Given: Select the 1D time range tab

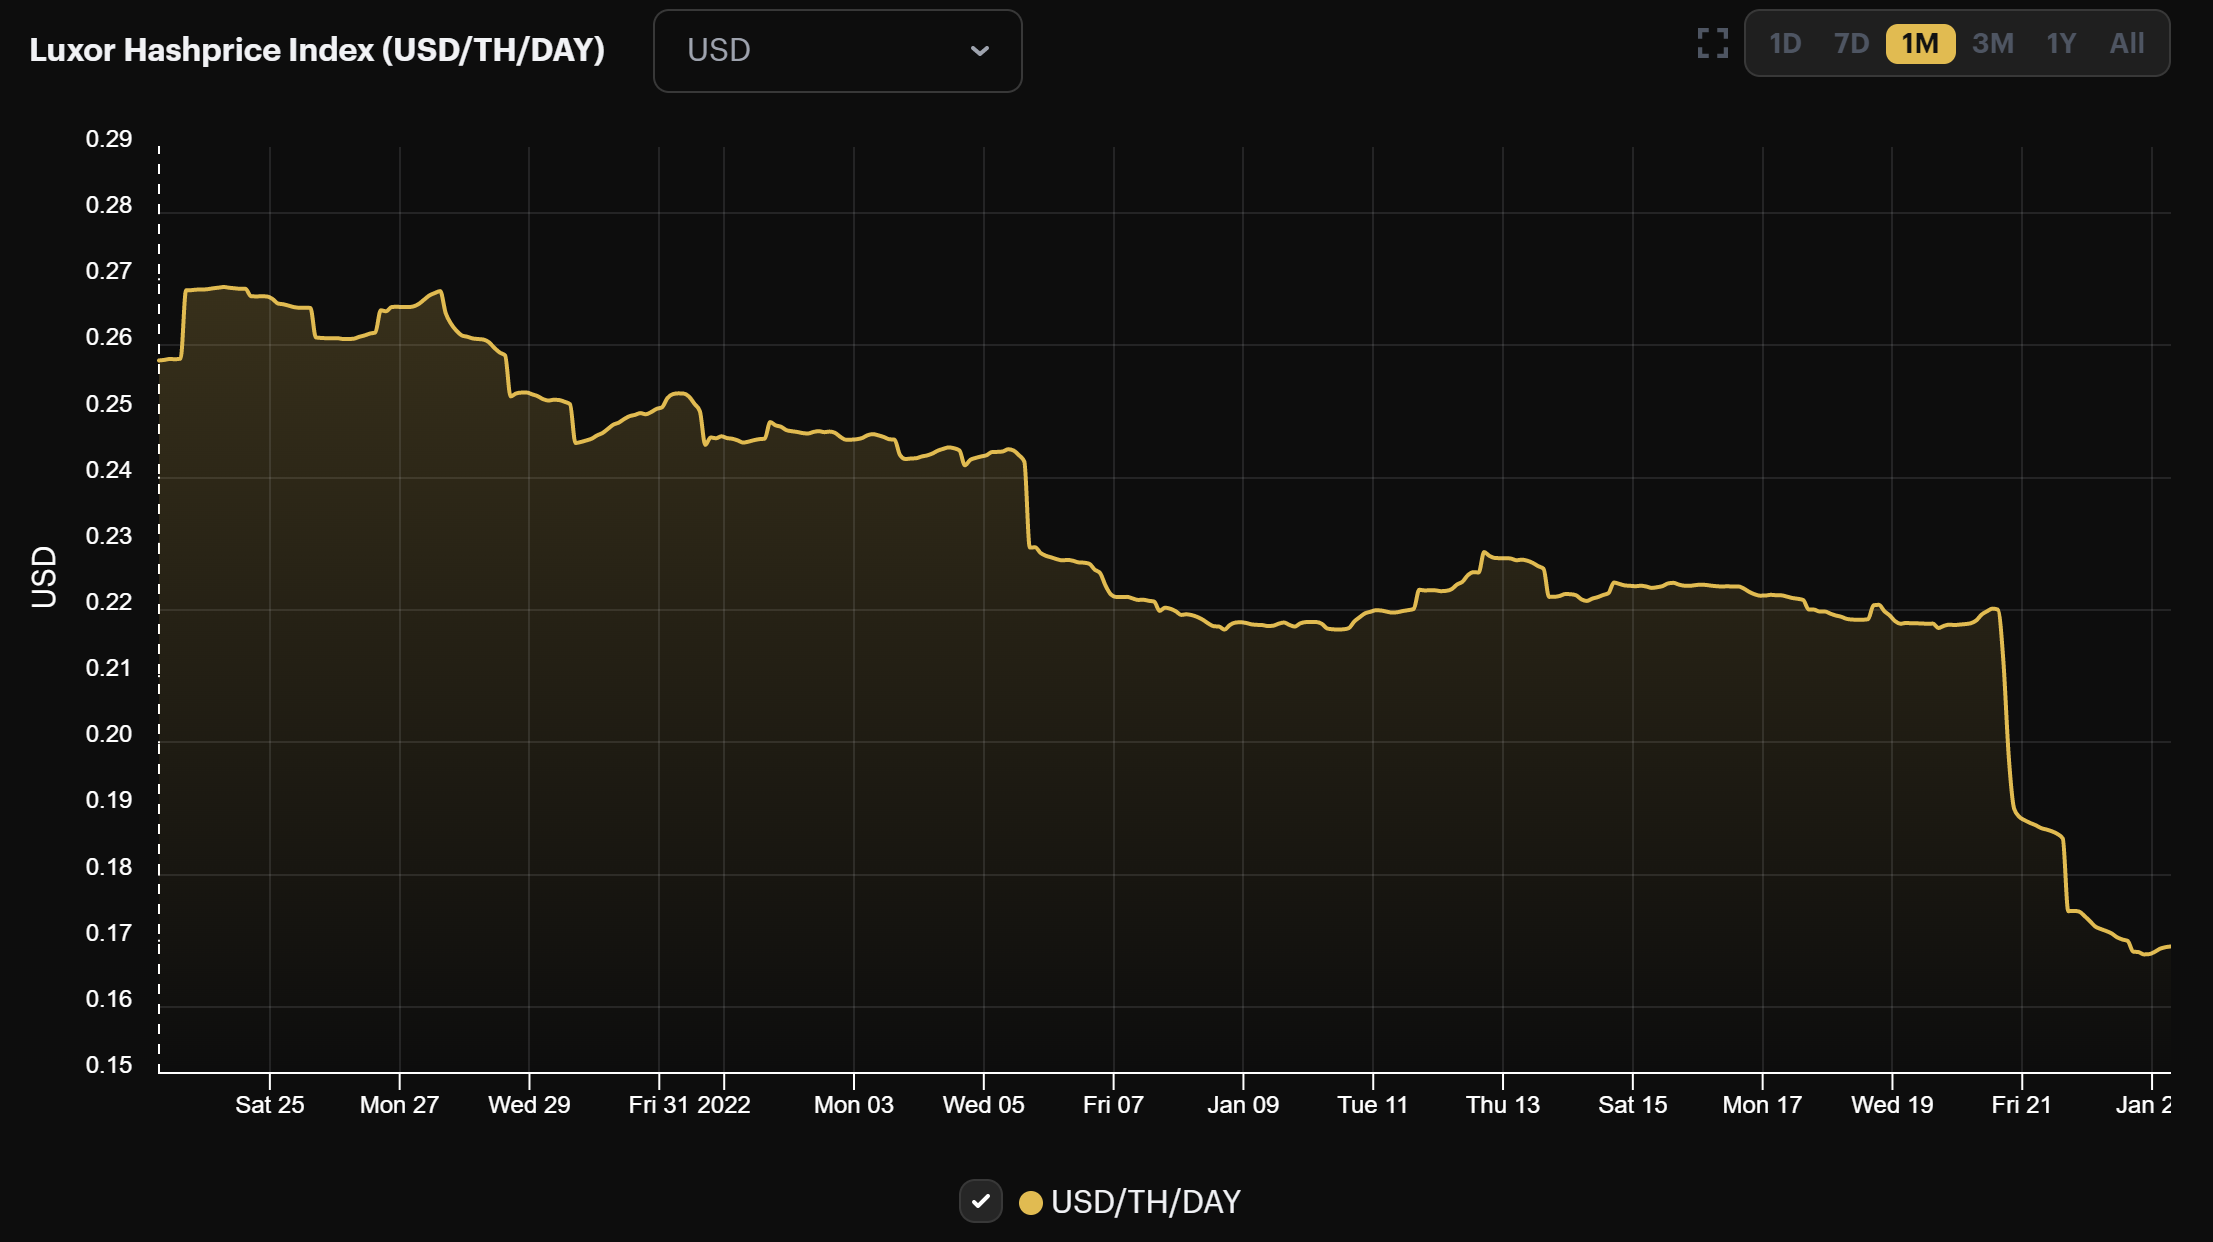Looking at the screenshot, I should coord(1785,44).
